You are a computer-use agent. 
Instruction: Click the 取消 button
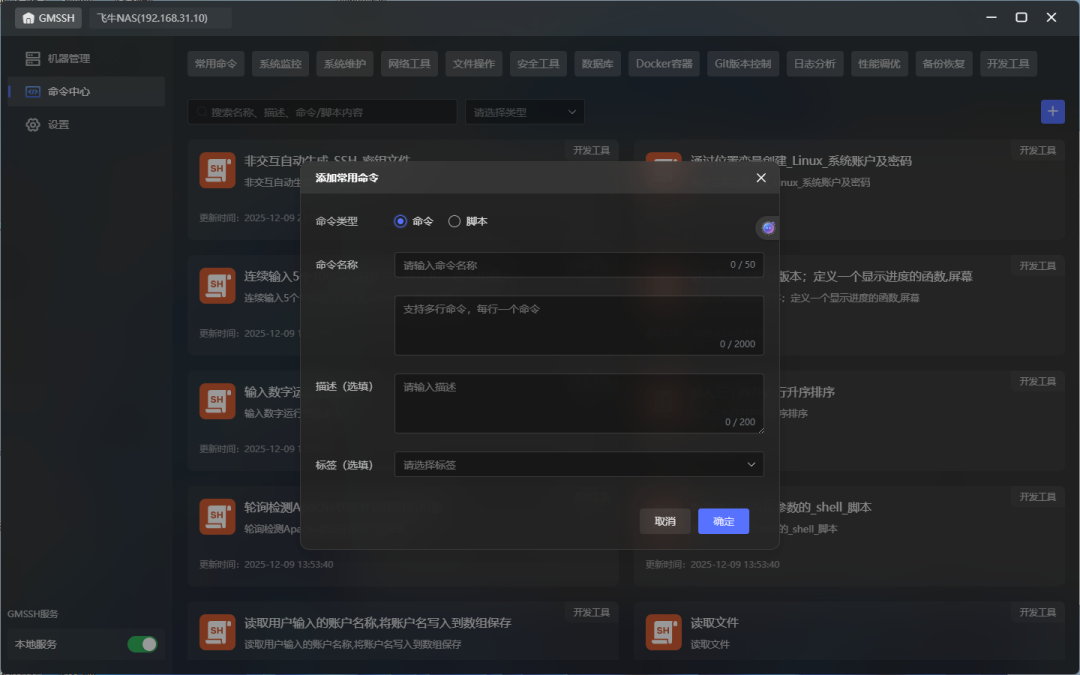tap(665, 521)
